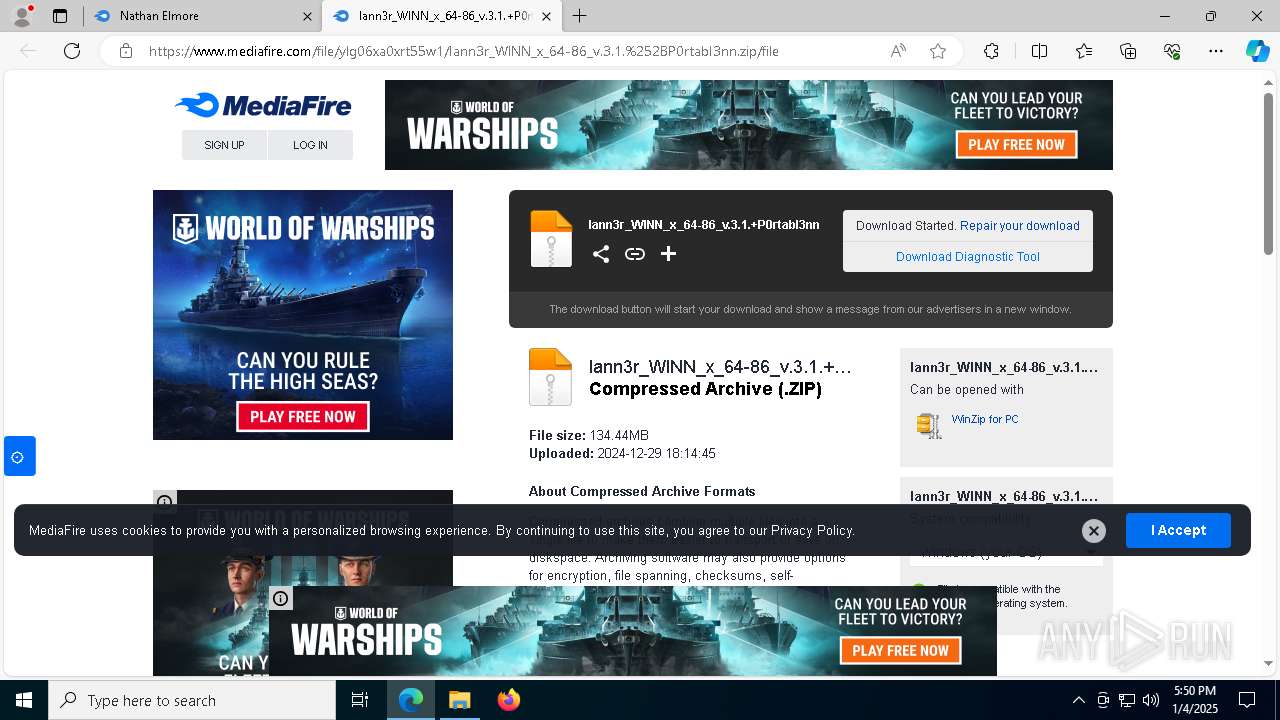The height and width of the screenshot is (720, 1280).
Task: Click the SIGN UP button
Action: tap(224, 145)
